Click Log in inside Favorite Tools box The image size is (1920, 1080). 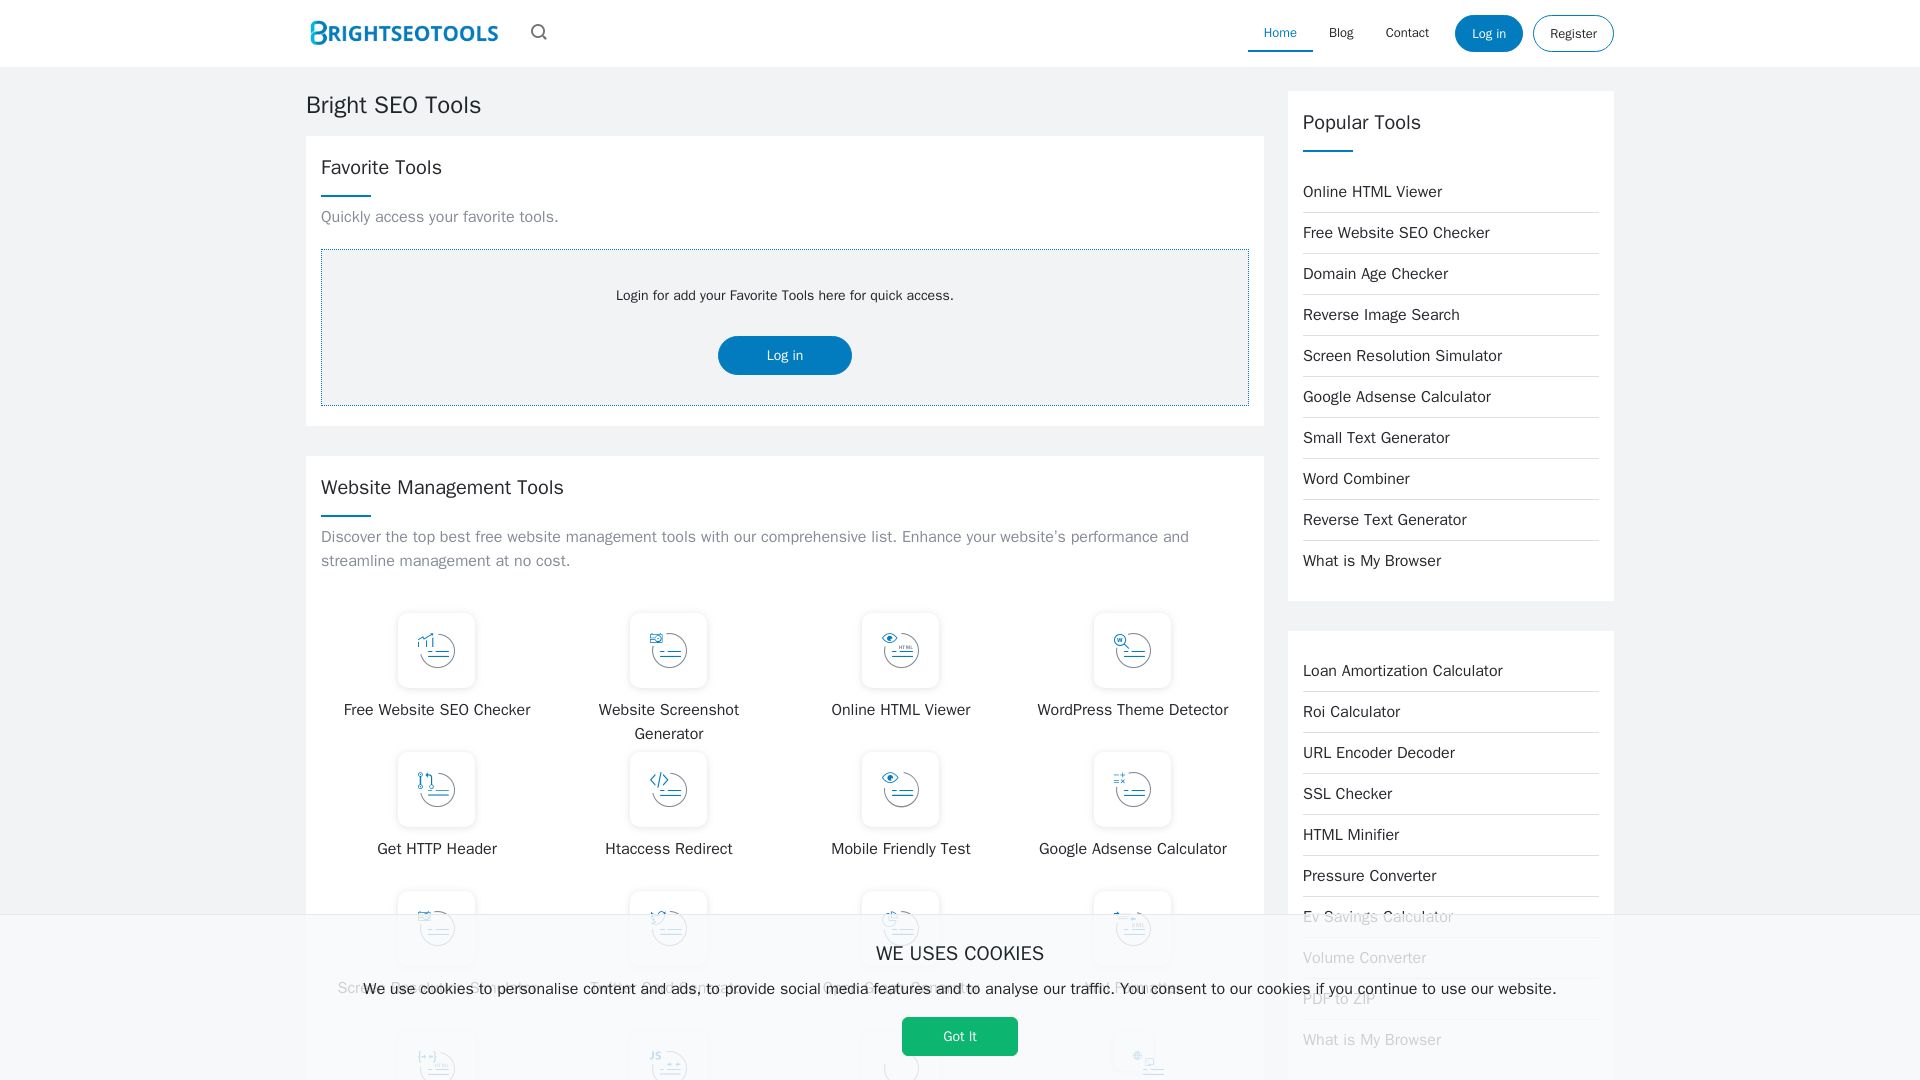click(785, 356)
